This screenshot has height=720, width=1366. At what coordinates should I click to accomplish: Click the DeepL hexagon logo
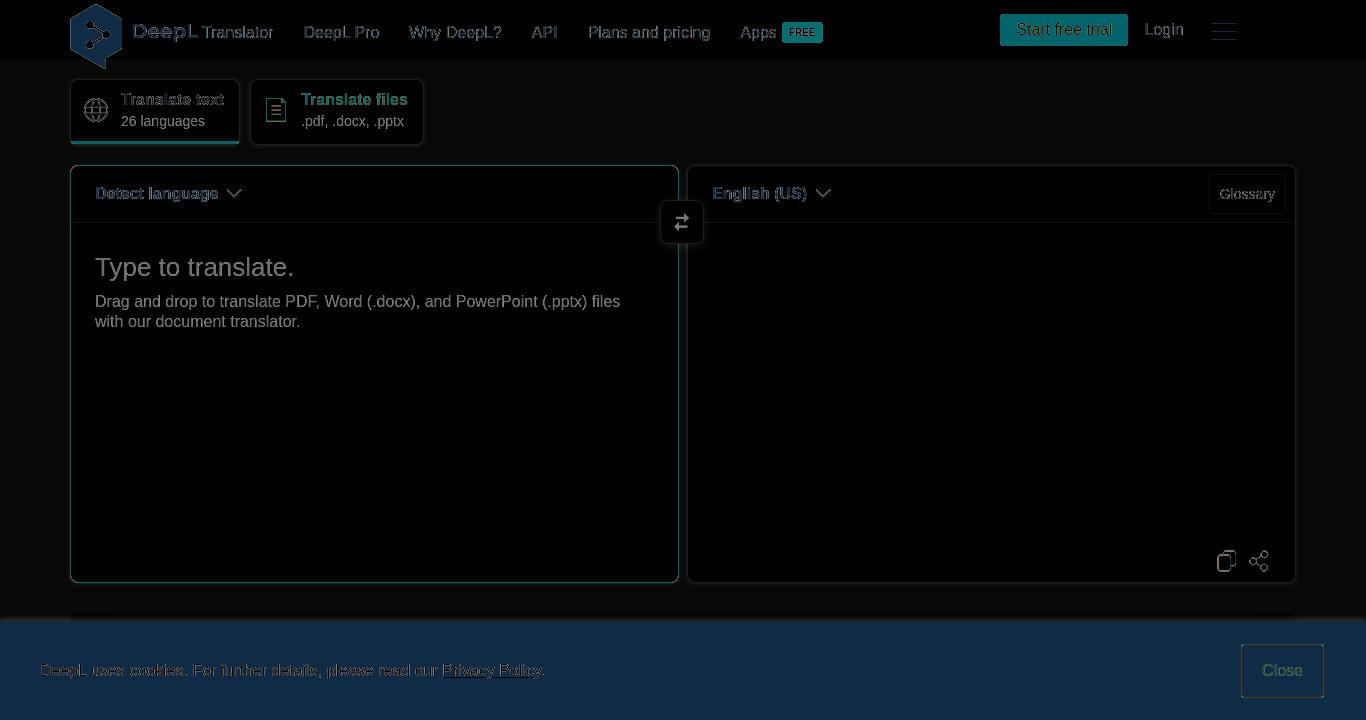(96, 36)
